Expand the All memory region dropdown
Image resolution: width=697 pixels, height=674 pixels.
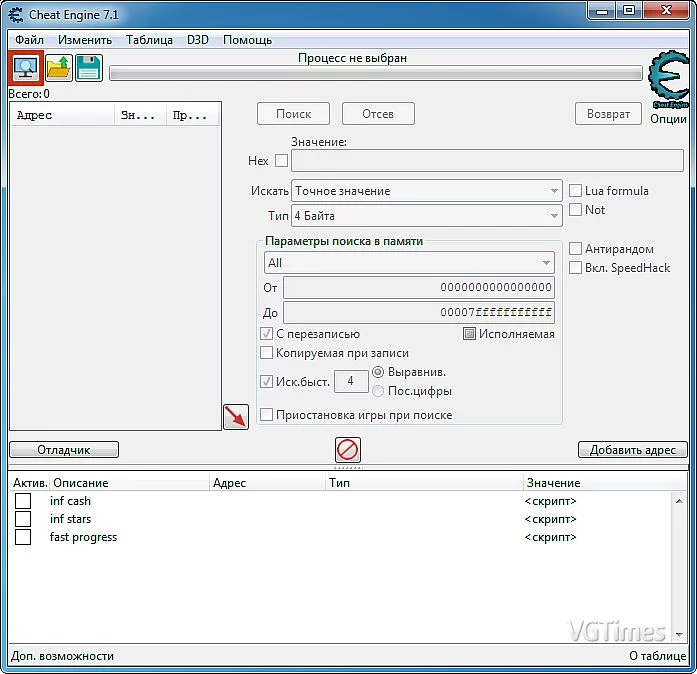click(409, 263)
